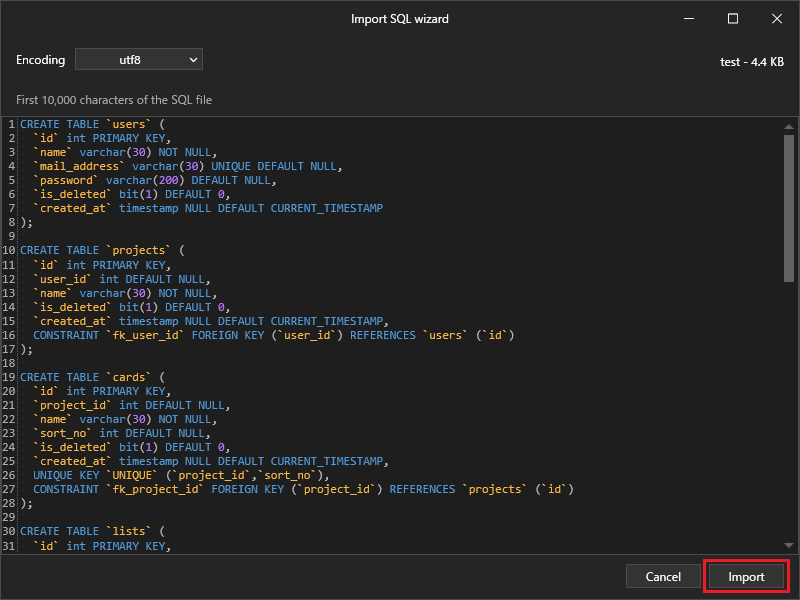800x600 pixels.
Task: Click 'First 10,000 characters of the SQL file'
Action: (114, 99)
